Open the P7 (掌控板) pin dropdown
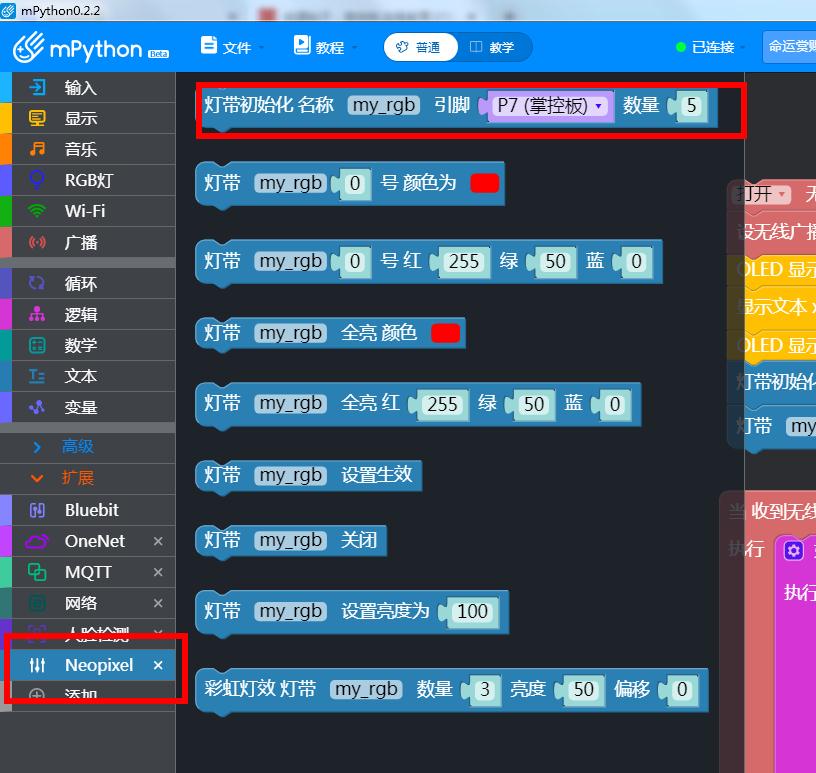 coord(551,106)
